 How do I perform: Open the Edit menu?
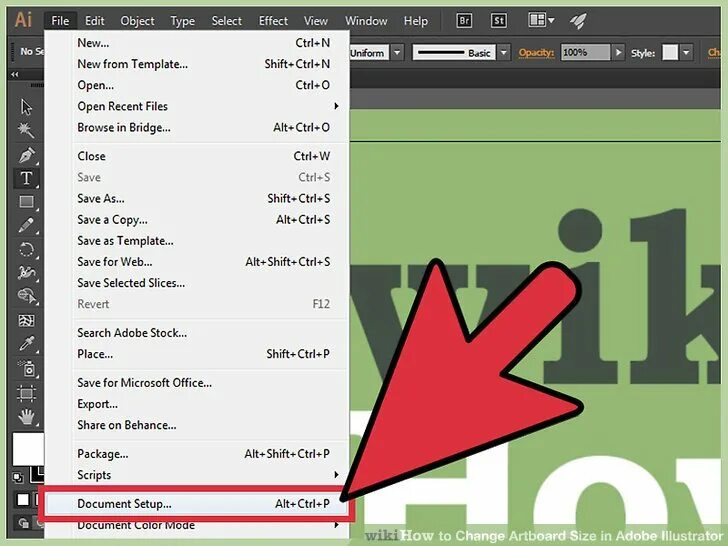pos(95,21)
